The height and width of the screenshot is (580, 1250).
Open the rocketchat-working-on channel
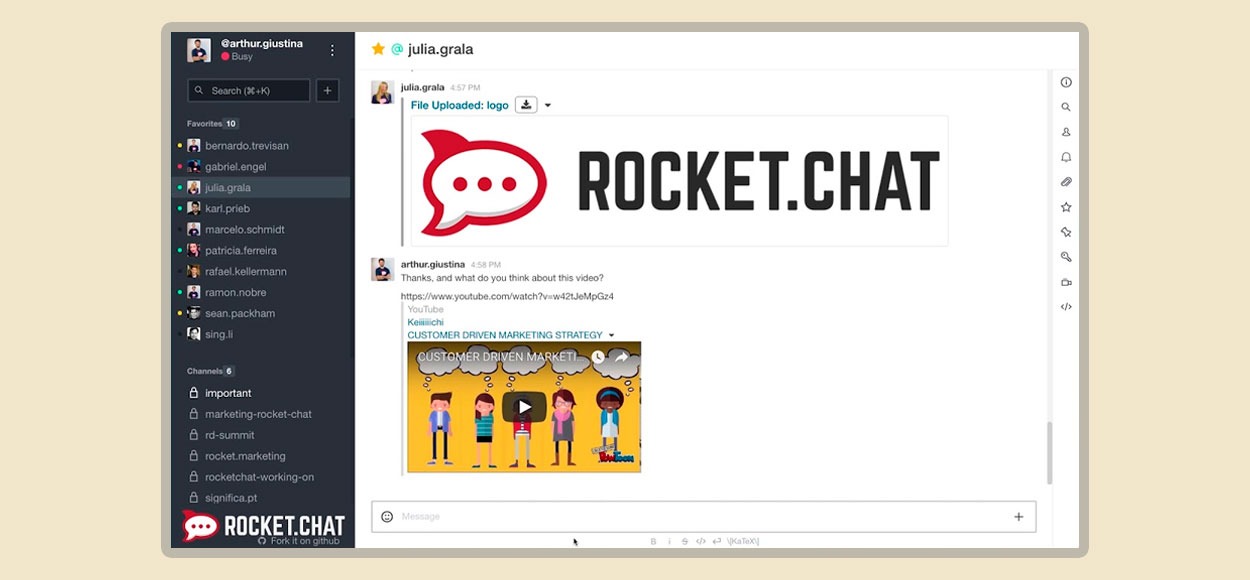pos(260,478)
